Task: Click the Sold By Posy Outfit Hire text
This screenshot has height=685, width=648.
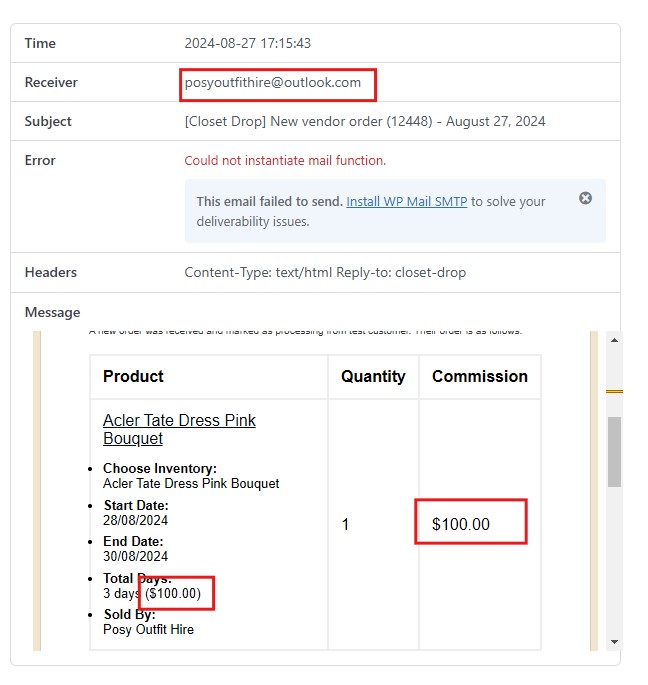Action: (148, 630)
